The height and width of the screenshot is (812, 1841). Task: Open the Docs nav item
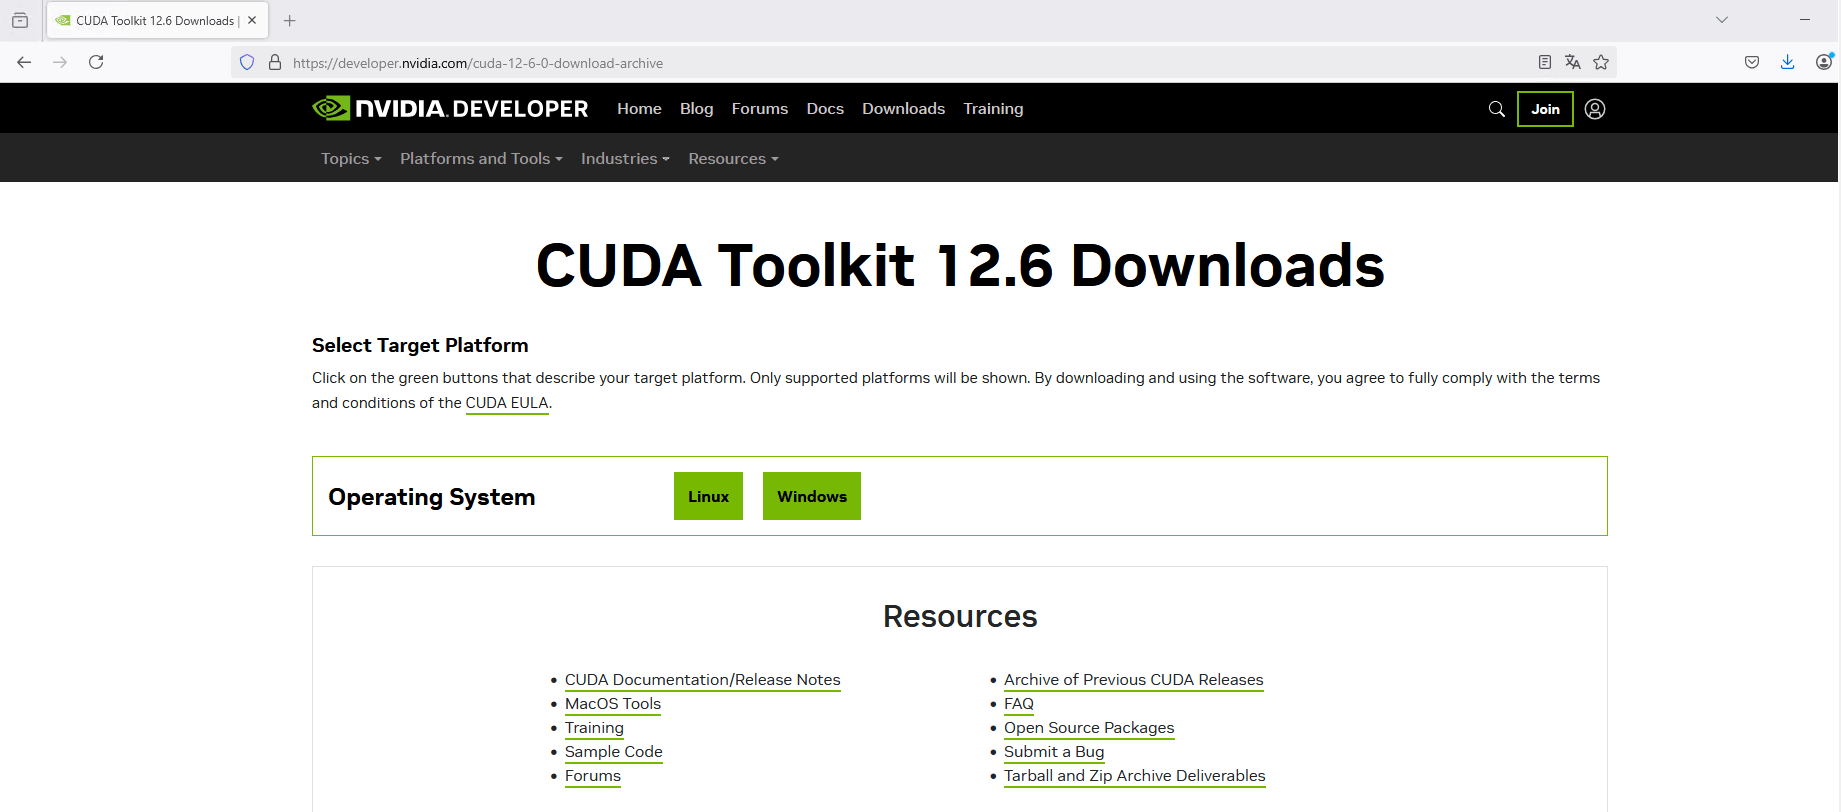tap(825, 108)
